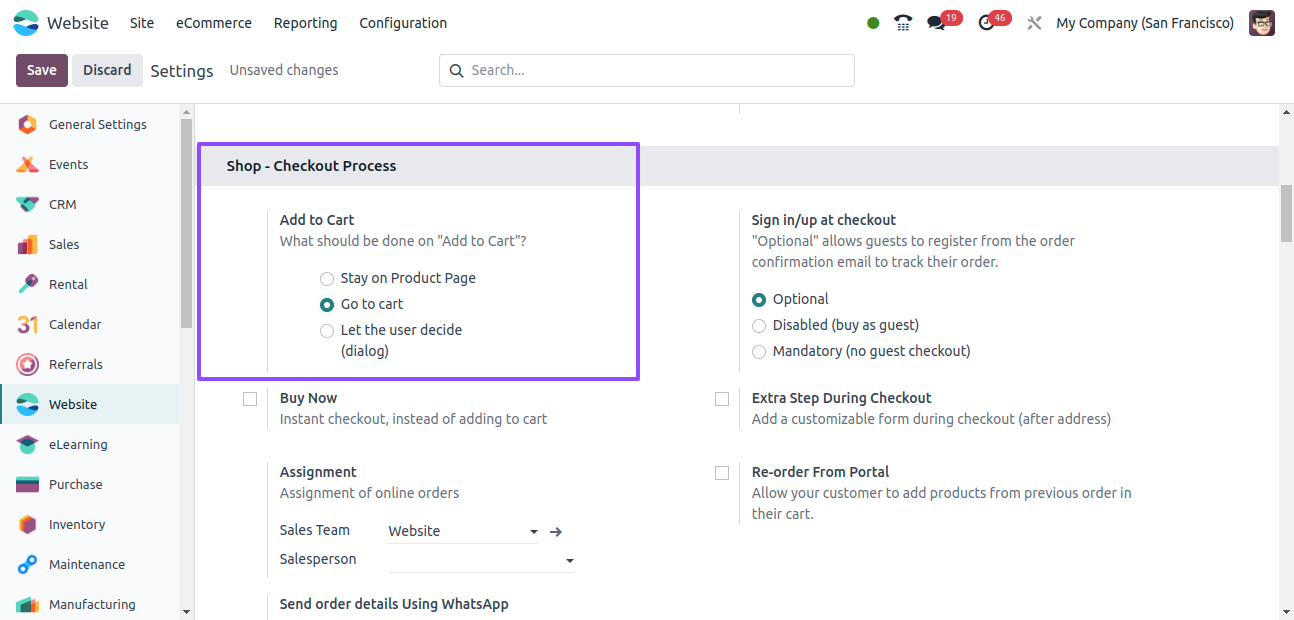Open Sales Team record via arrow icon
The width and height of the screenshot is (1294, 620).
coord(557,532)
